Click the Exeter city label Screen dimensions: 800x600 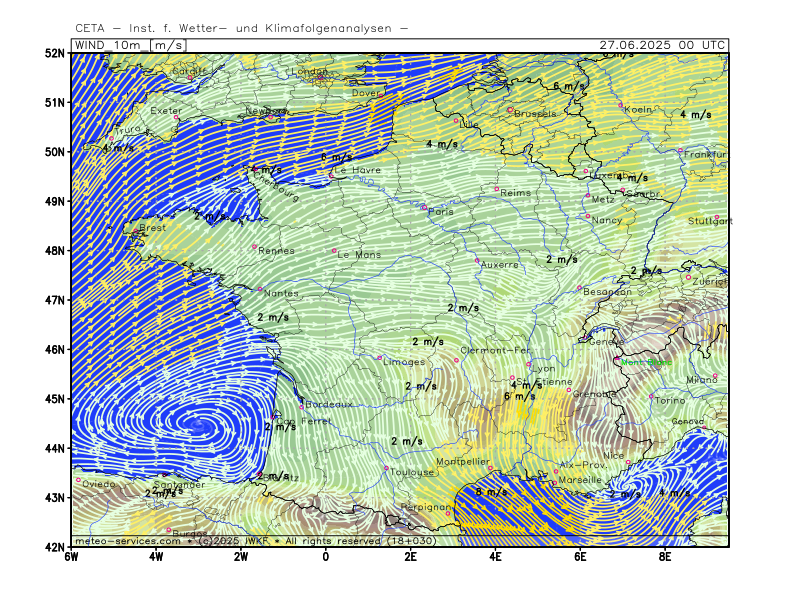click(166, 111)
